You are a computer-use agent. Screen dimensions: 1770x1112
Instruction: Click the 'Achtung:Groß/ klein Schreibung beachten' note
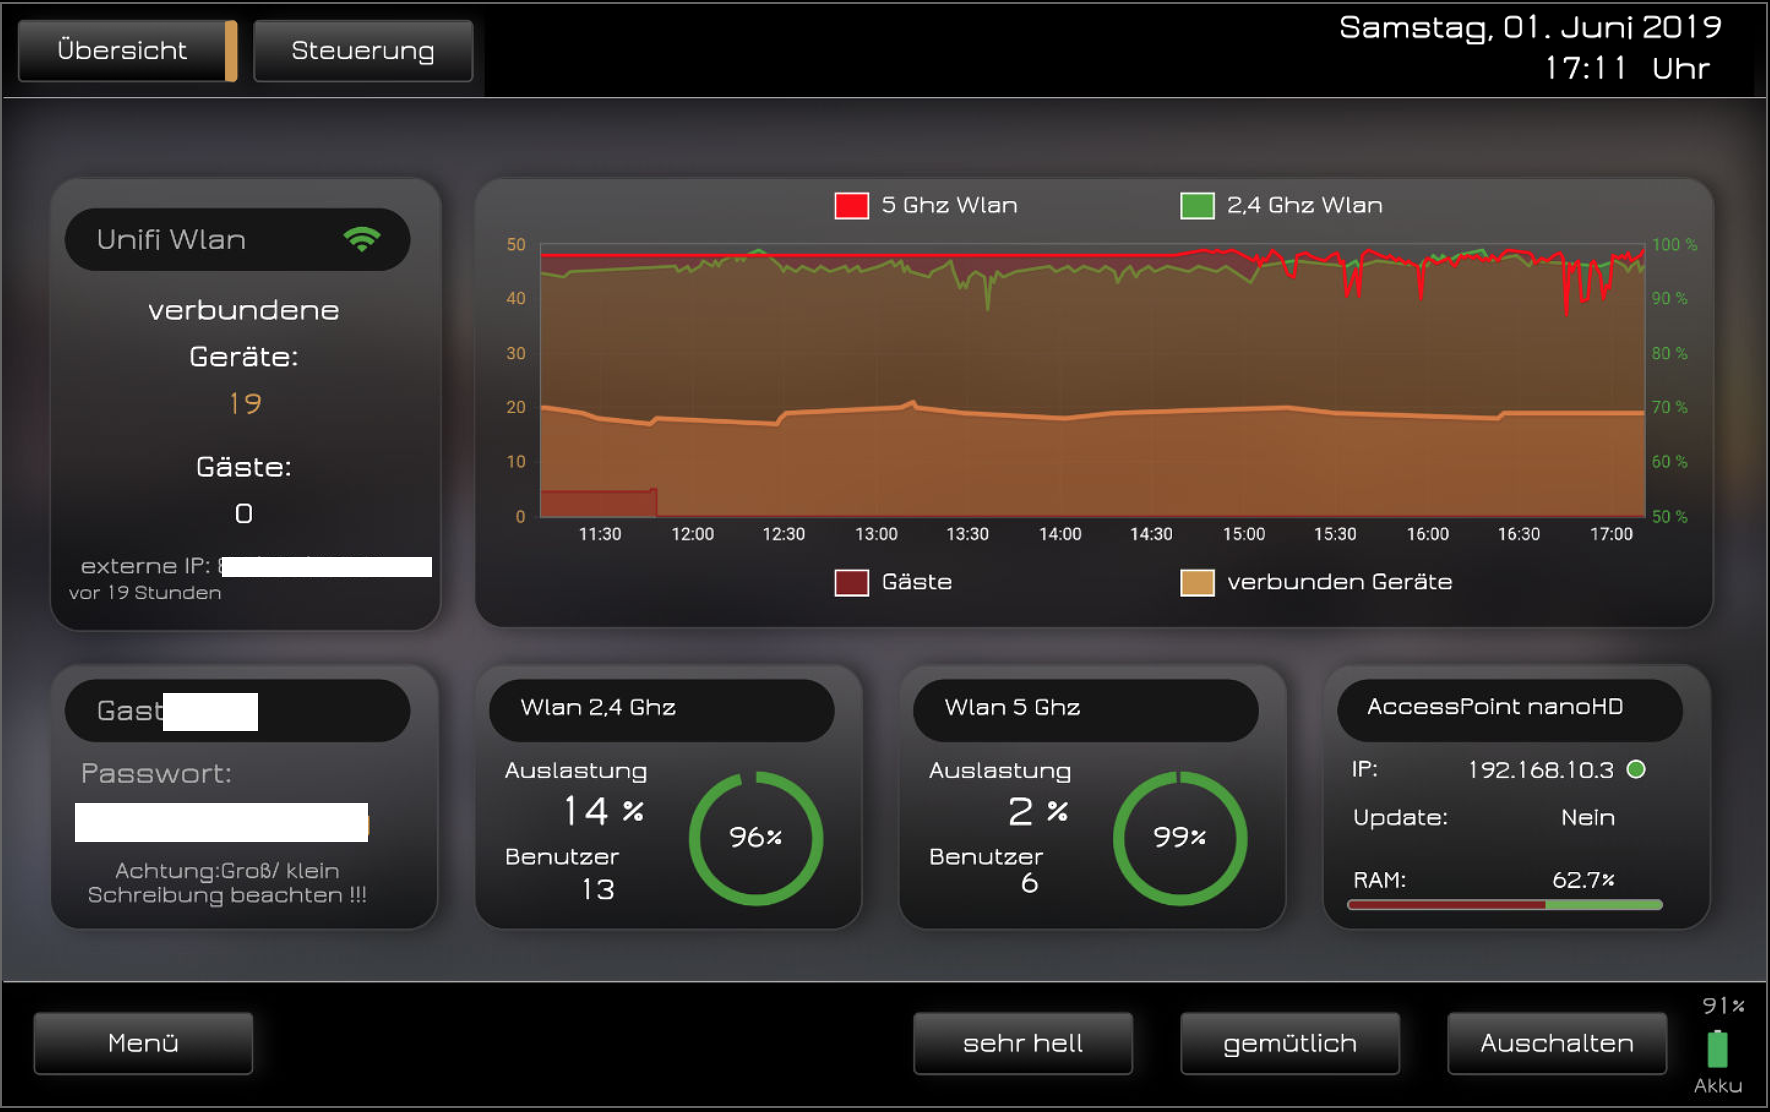pyautogui.click(x=227, y=883)
